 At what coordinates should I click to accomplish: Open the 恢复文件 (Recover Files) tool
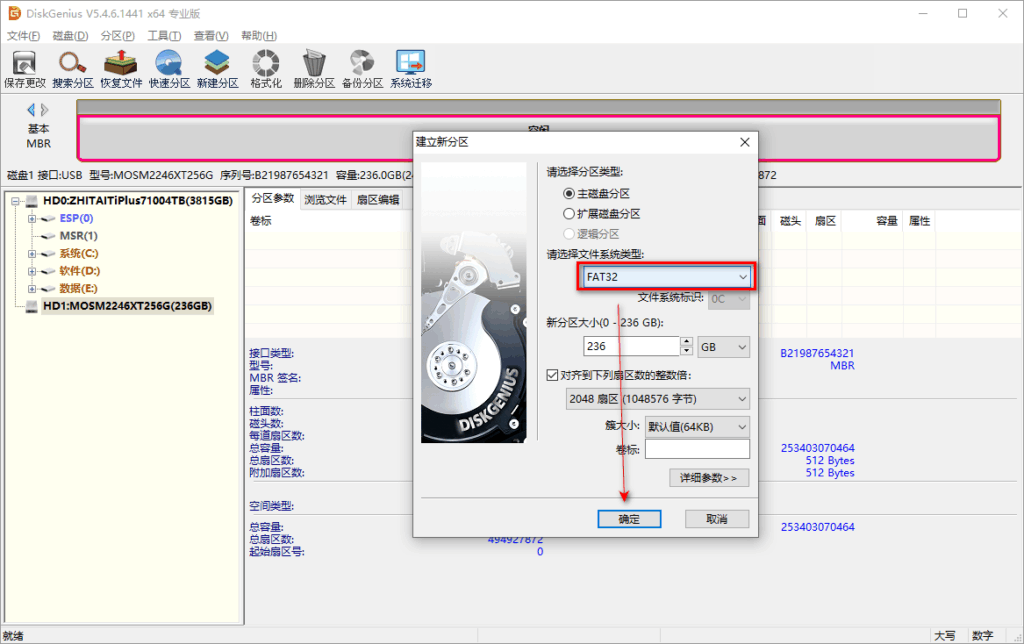coord(120,67)
